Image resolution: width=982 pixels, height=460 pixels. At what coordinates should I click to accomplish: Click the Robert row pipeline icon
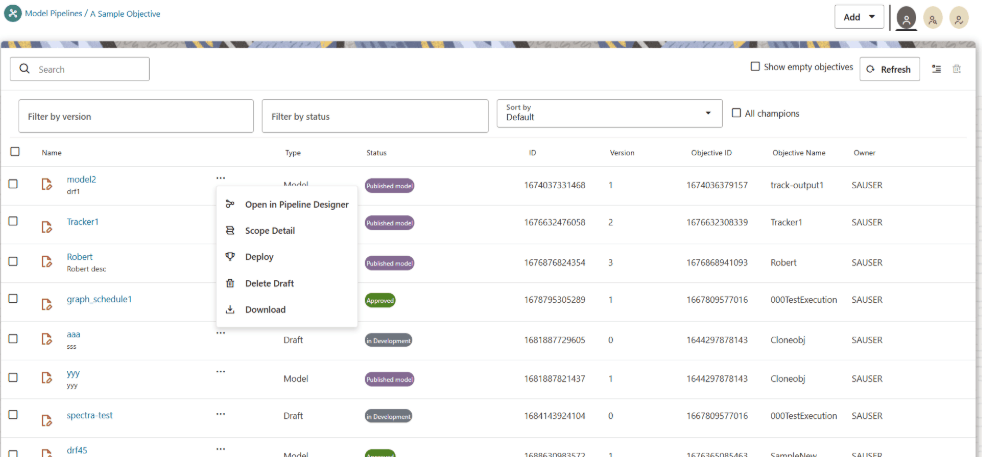point(46,262)
